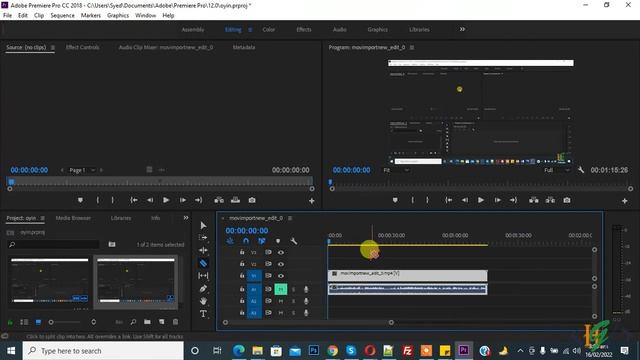Click the Project panel search field
Screen dimensions: 640x360
(54, 244)
